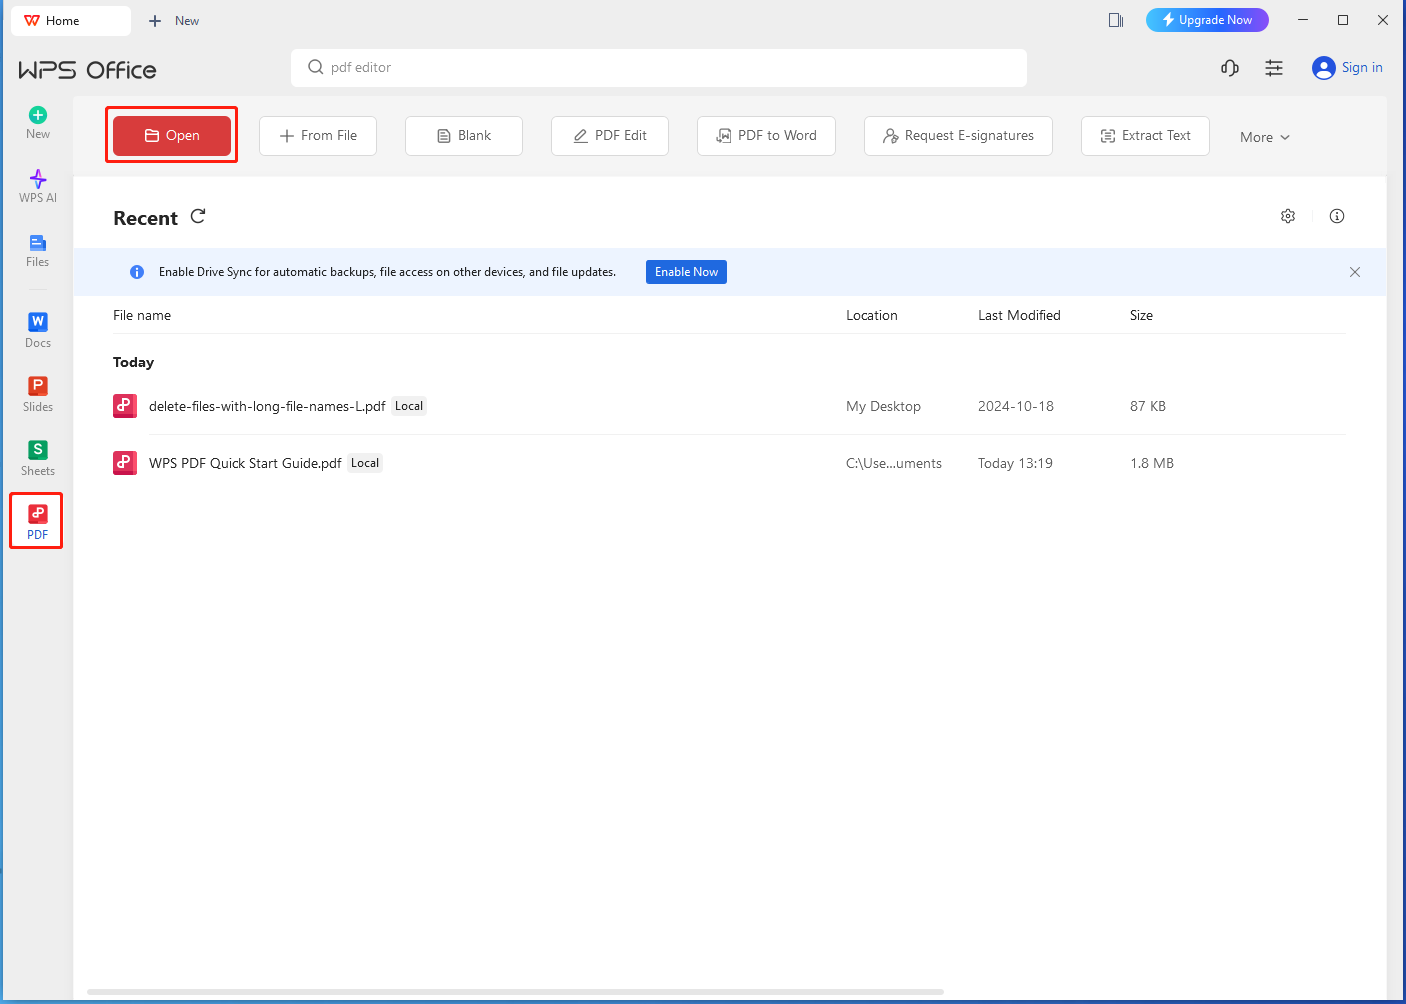Image resolution: width=1406 pixels, height=1004 pixels.
Task: Expand the More dropdown
Action: (1265, 137)
